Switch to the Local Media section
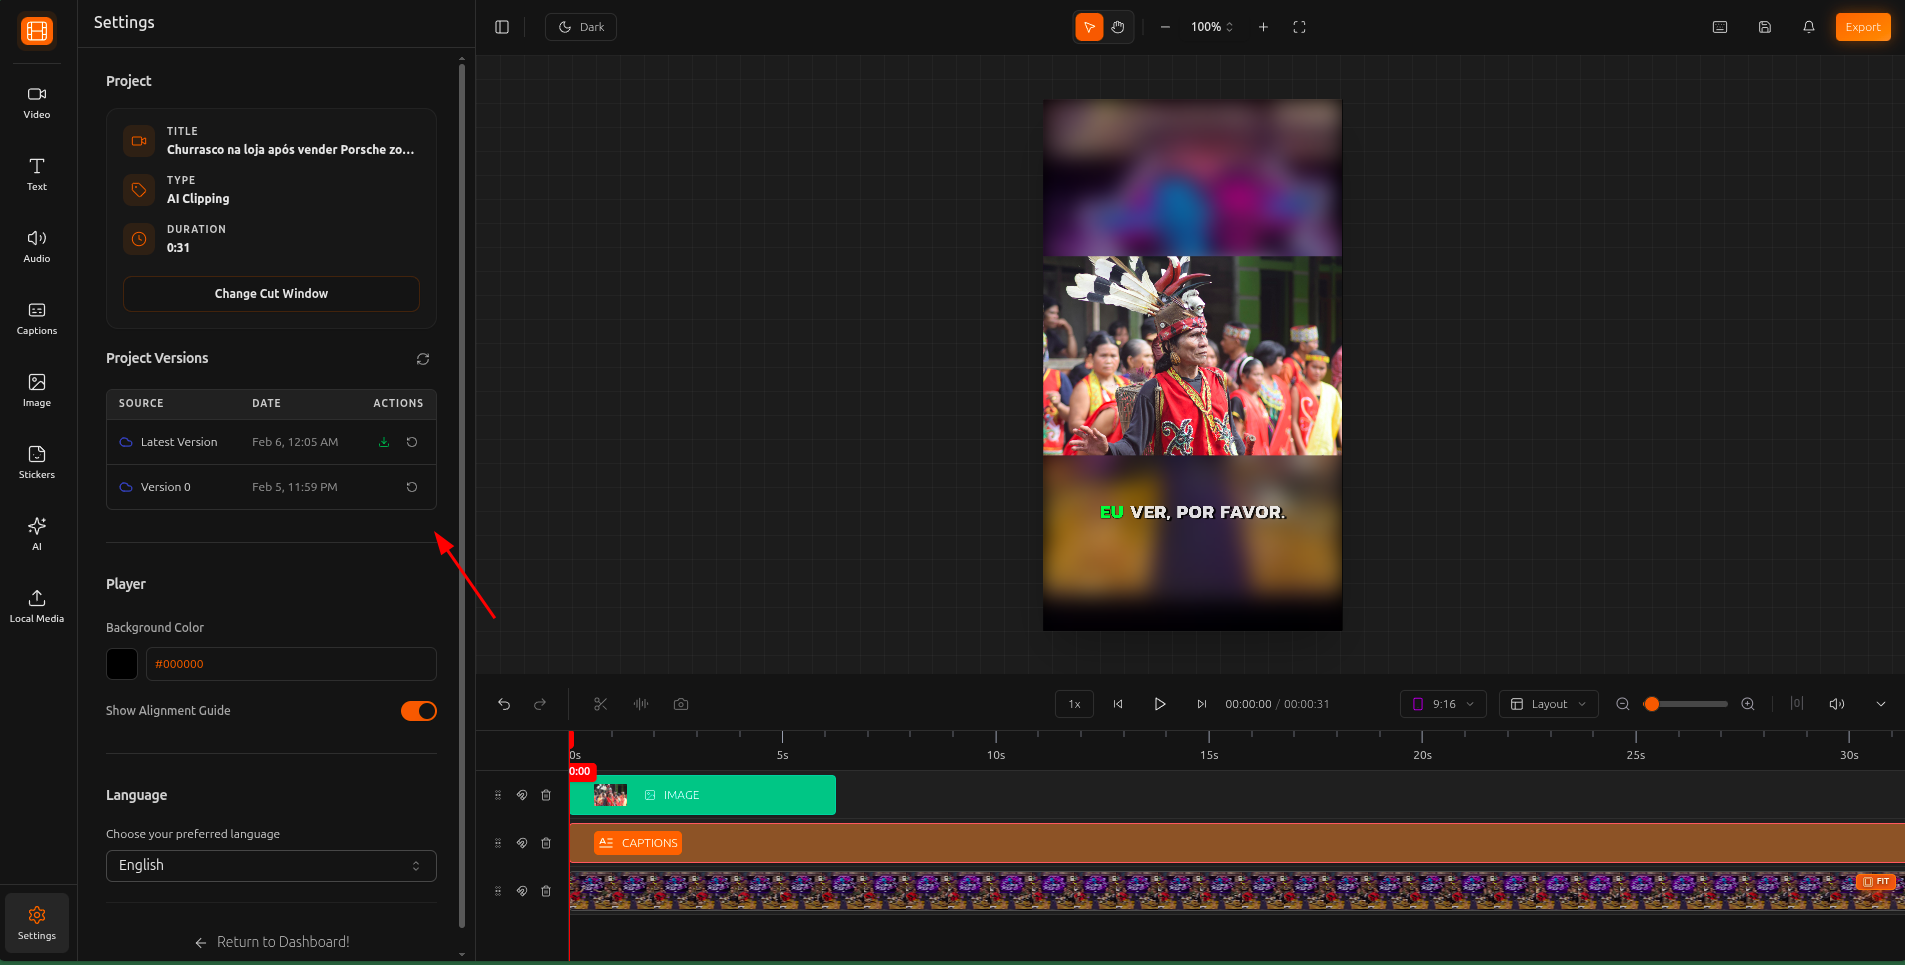Screen dimensions: 1905x965 tap(36, 604)
